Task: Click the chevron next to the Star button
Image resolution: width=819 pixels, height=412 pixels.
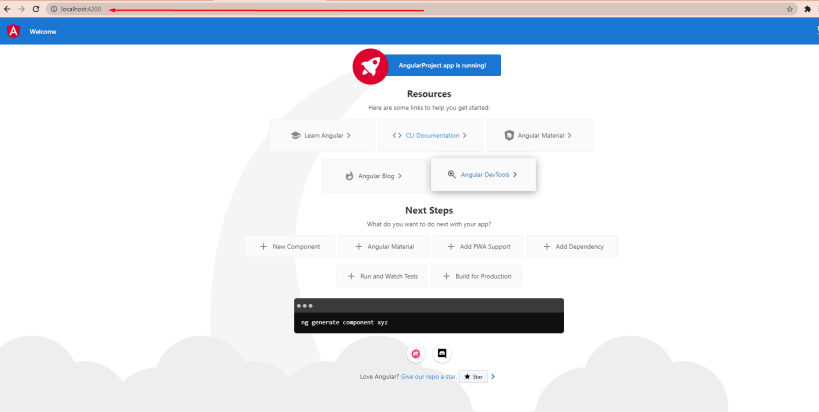Action: pyautogui.click(x=493, y=376)
